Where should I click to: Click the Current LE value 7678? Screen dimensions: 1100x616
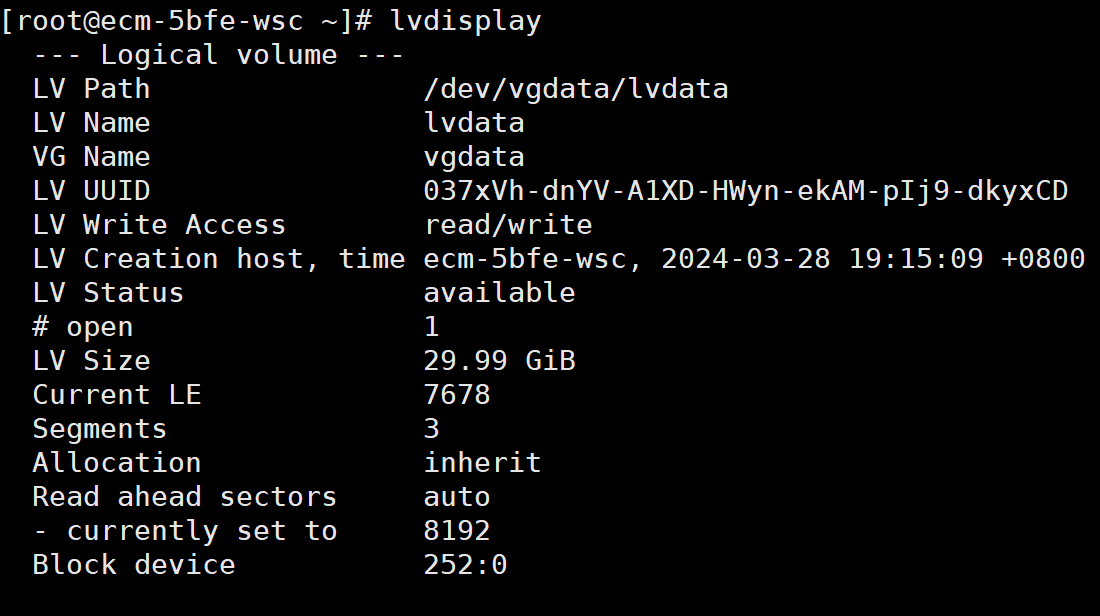click(457, 395)
